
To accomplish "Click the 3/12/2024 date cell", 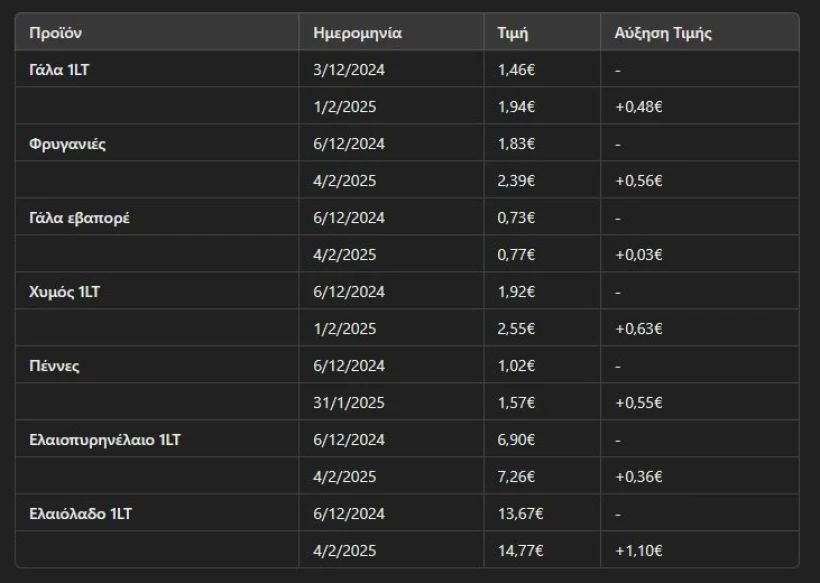I will 349,69.
